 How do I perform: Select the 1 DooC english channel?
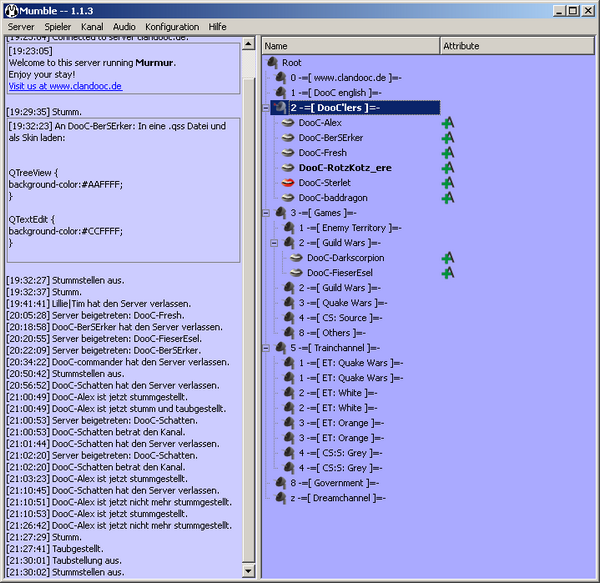point(336,93)
